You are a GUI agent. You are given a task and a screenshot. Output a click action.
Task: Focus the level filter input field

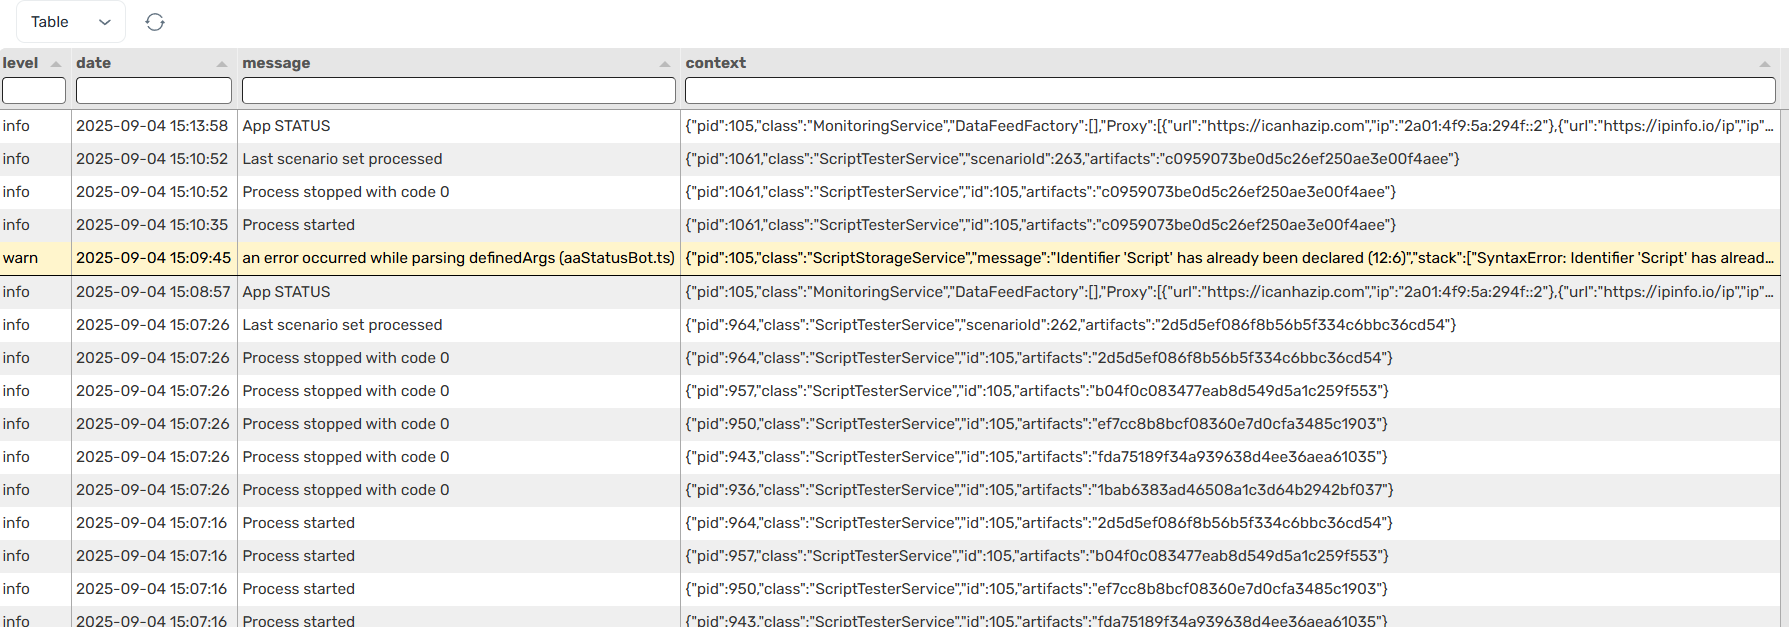34,91
